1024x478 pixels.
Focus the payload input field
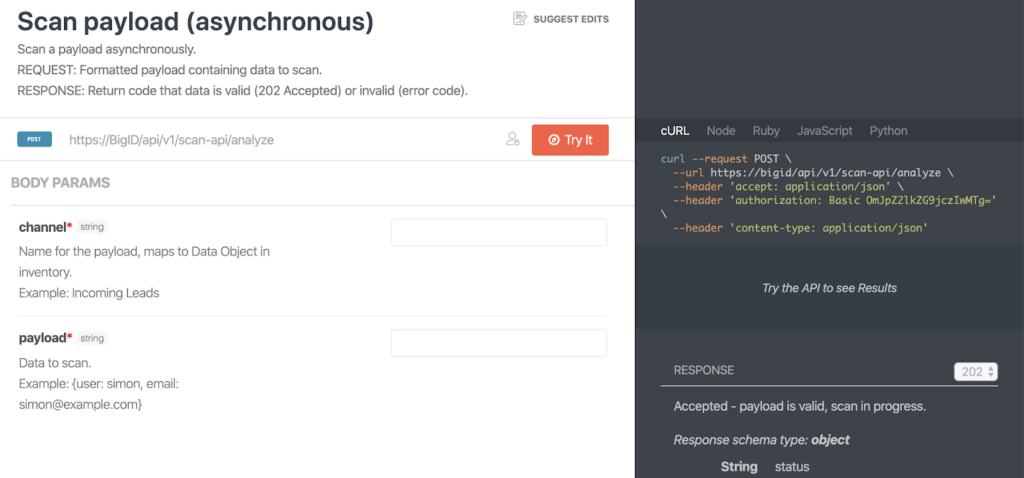pyautogui.click(x=499, y=343)
